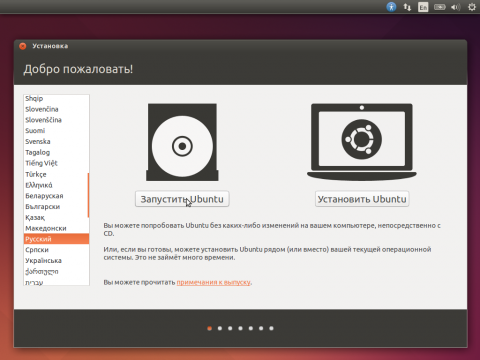Pick Tiếng Việt from the language list
480x360 pixels.
point(56,163)
